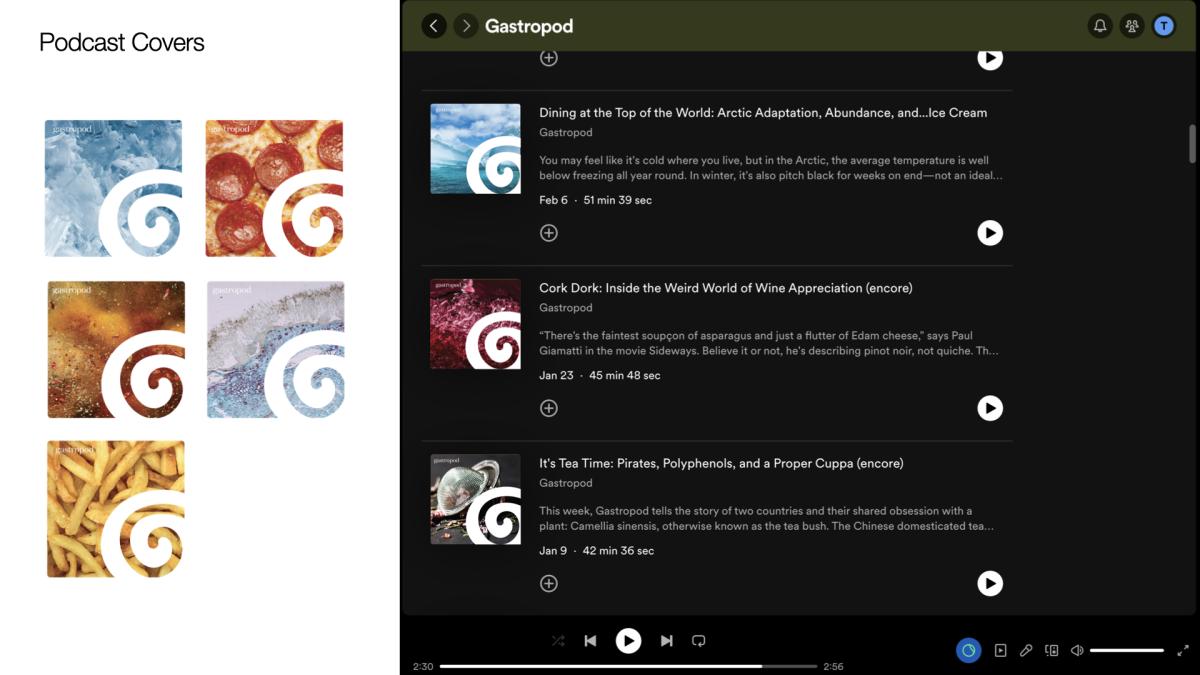Go back with the left arrow button
The height and width of the screenshot is (675, 1200).
tap(433, 26)
